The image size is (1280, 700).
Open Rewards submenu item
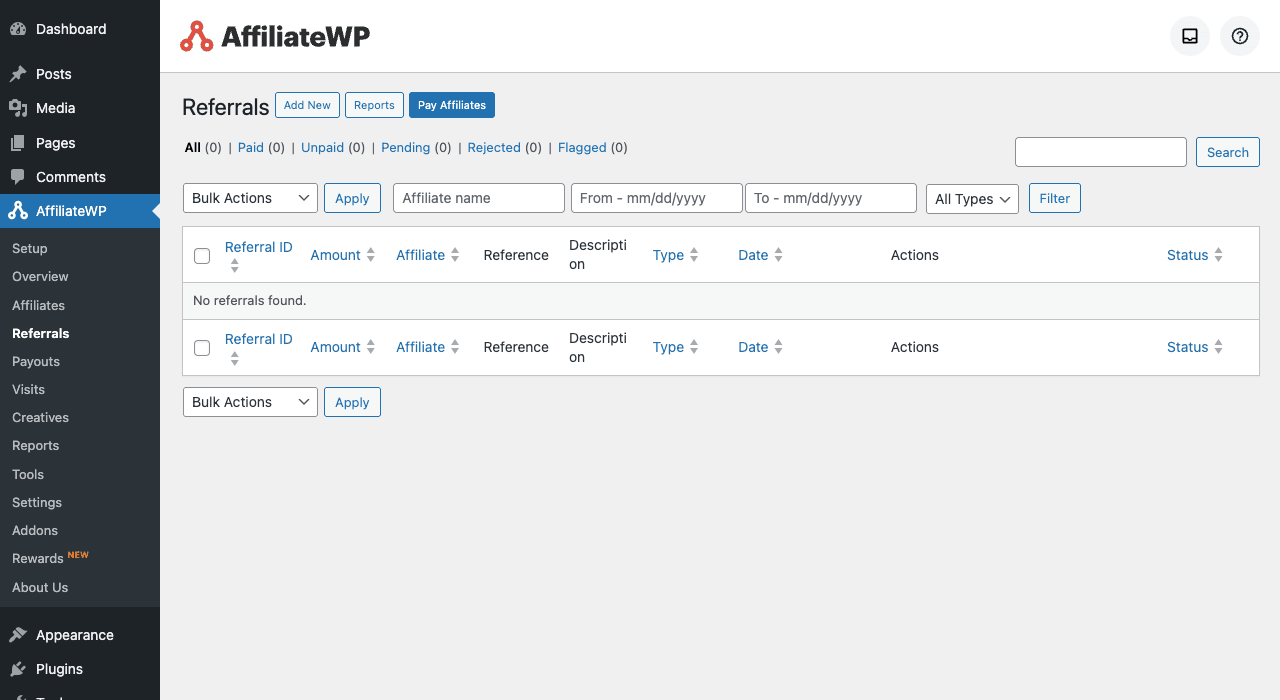(x=38, y=558)
